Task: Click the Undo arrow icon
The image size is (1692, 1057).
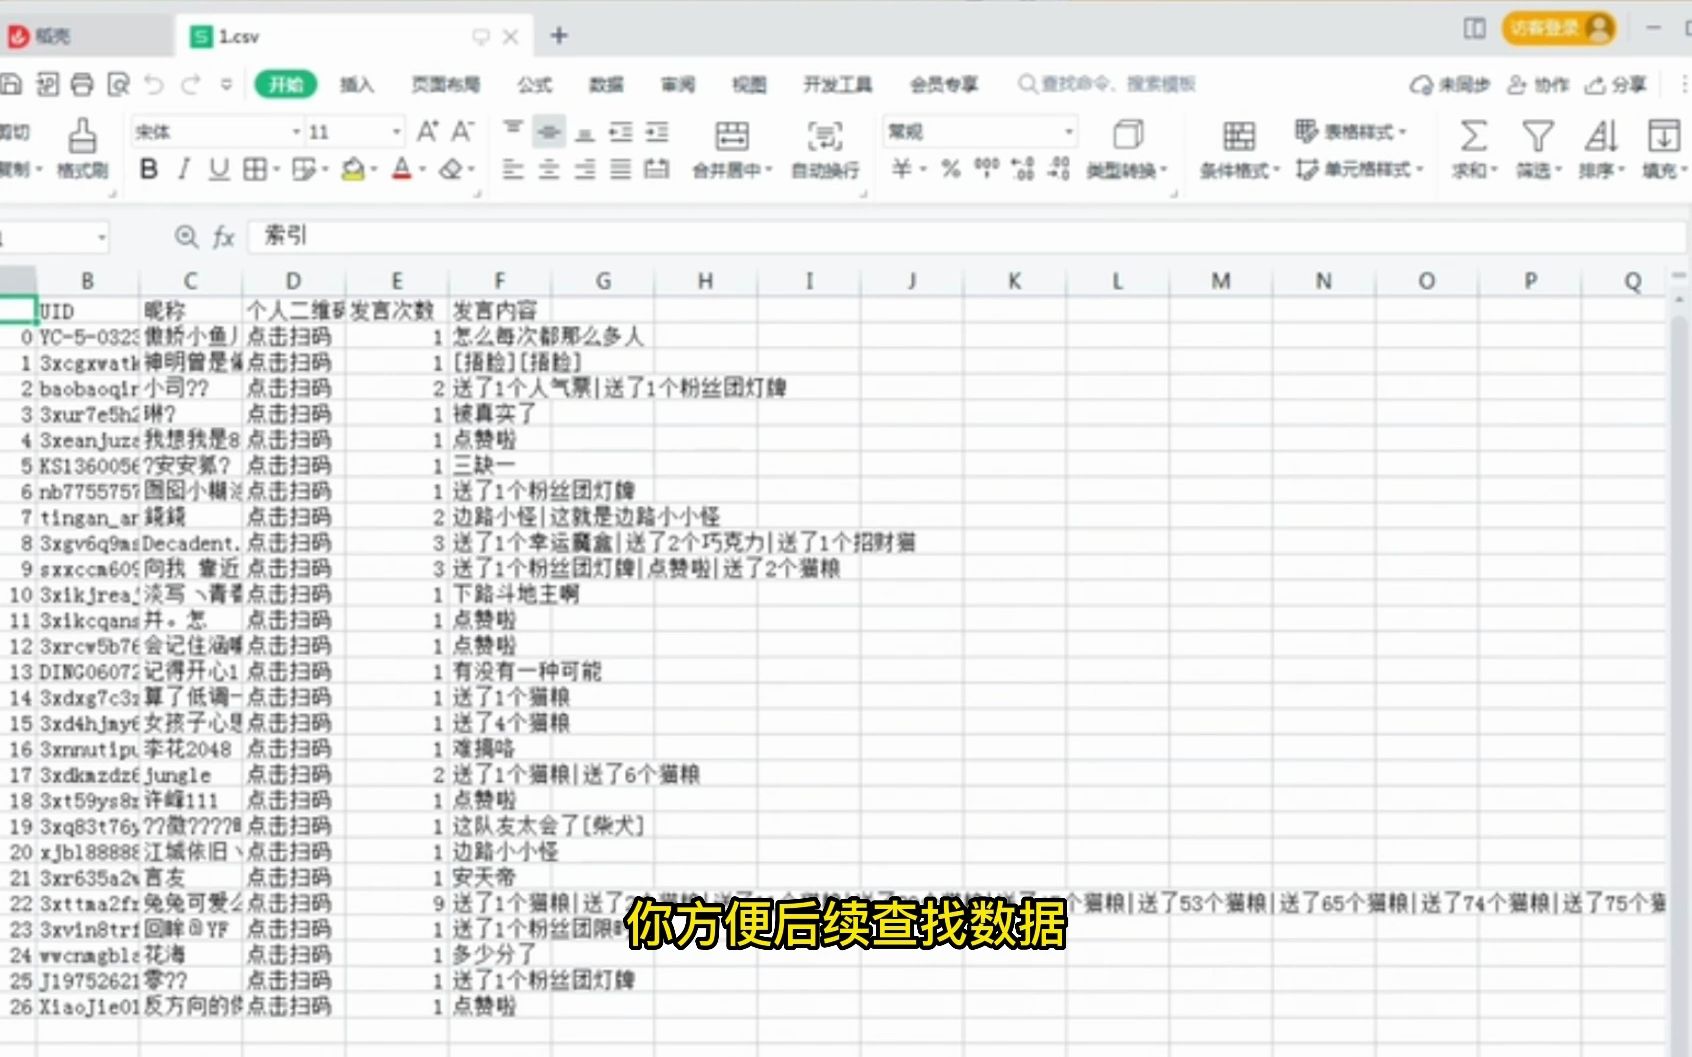Action: (x=154, y=85)
